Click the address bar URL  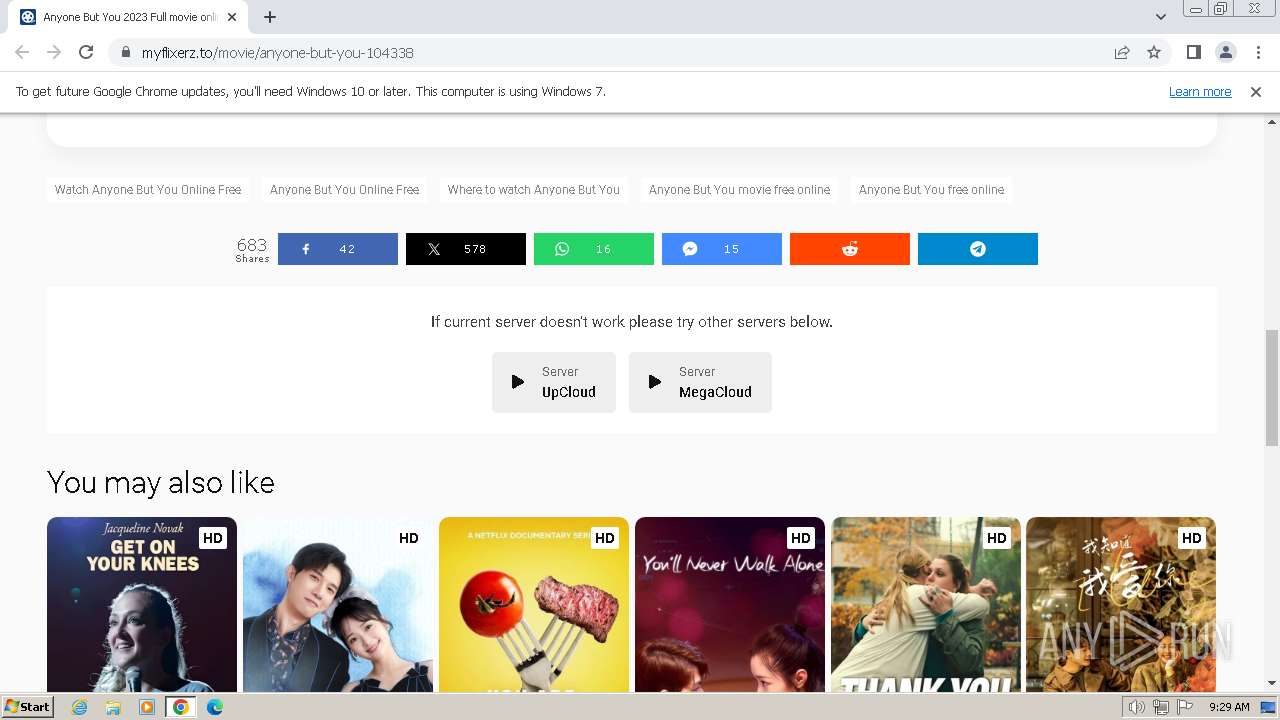(277, 52)
